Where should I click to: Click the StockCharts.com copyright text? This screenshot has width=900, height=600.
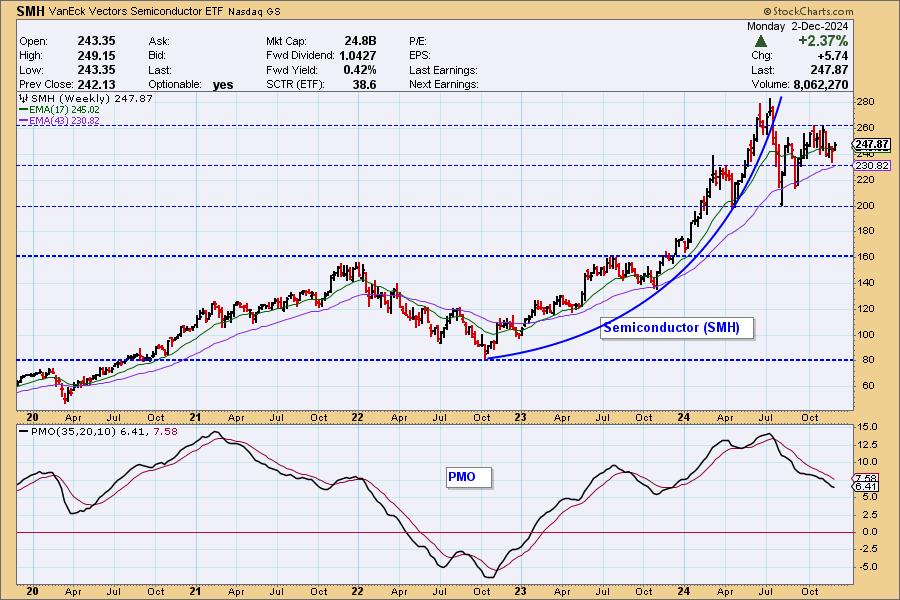[808, 11]
